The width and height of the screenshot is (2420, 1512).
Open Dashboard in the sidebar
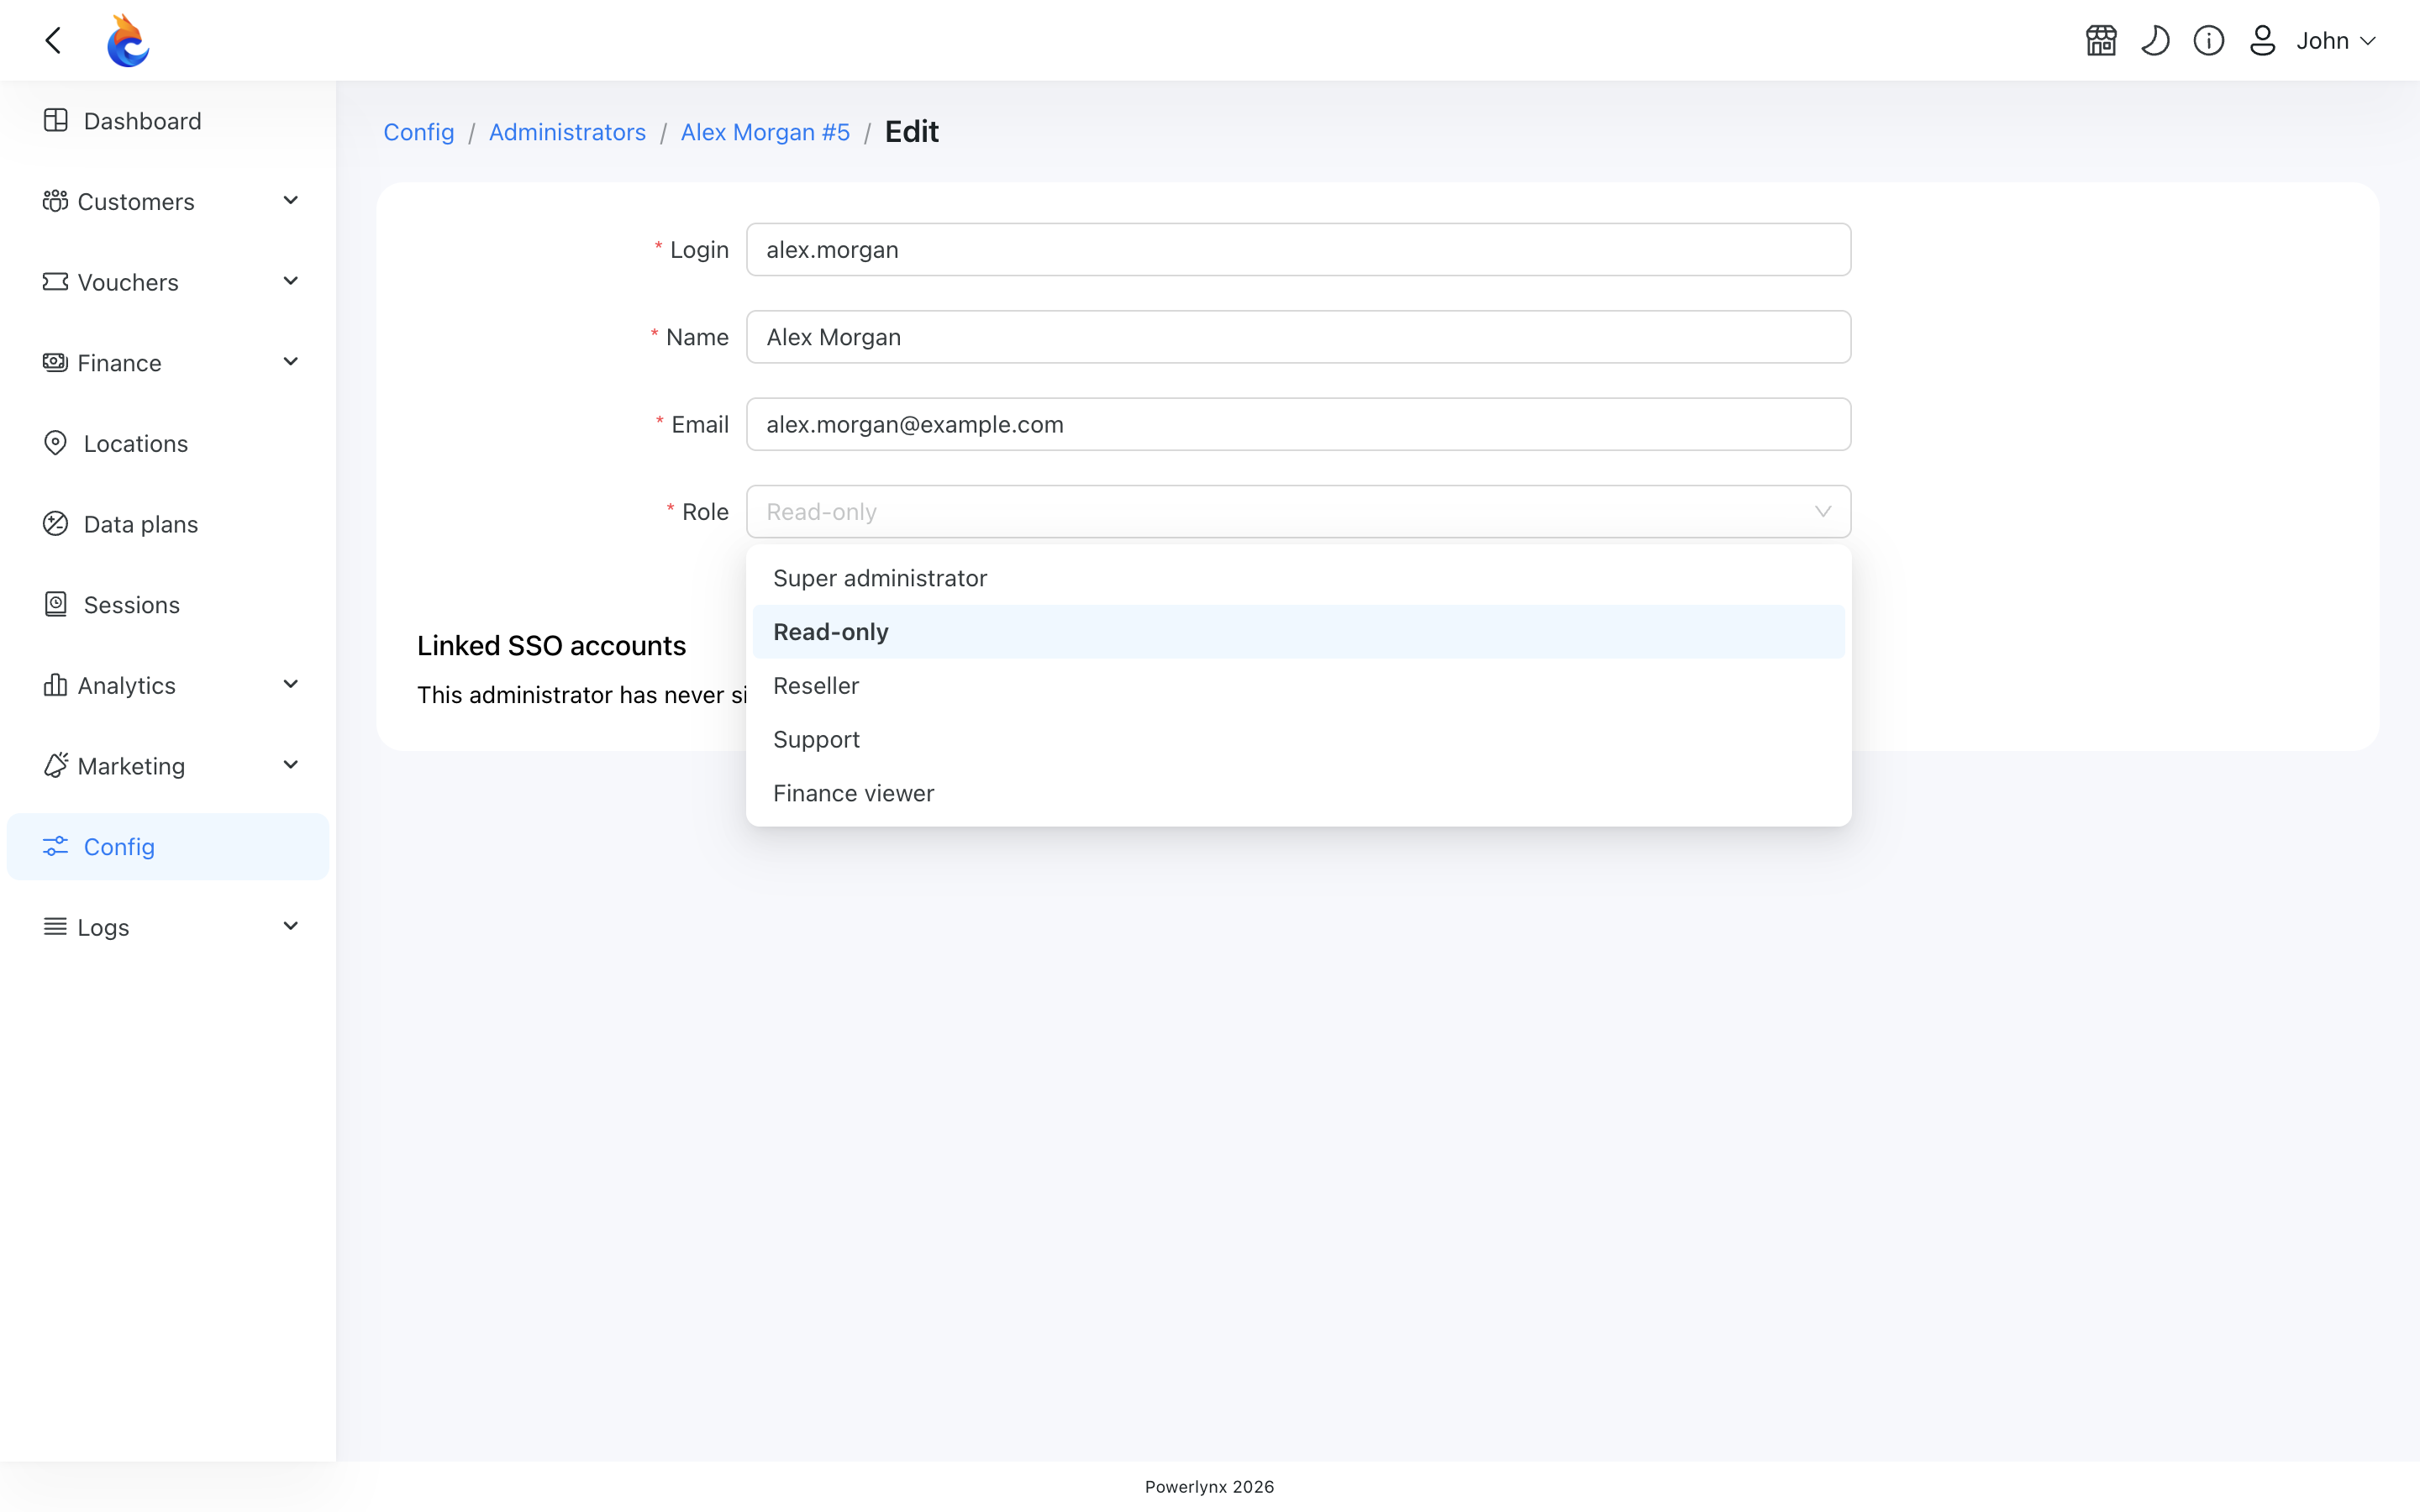pos(168,121)
